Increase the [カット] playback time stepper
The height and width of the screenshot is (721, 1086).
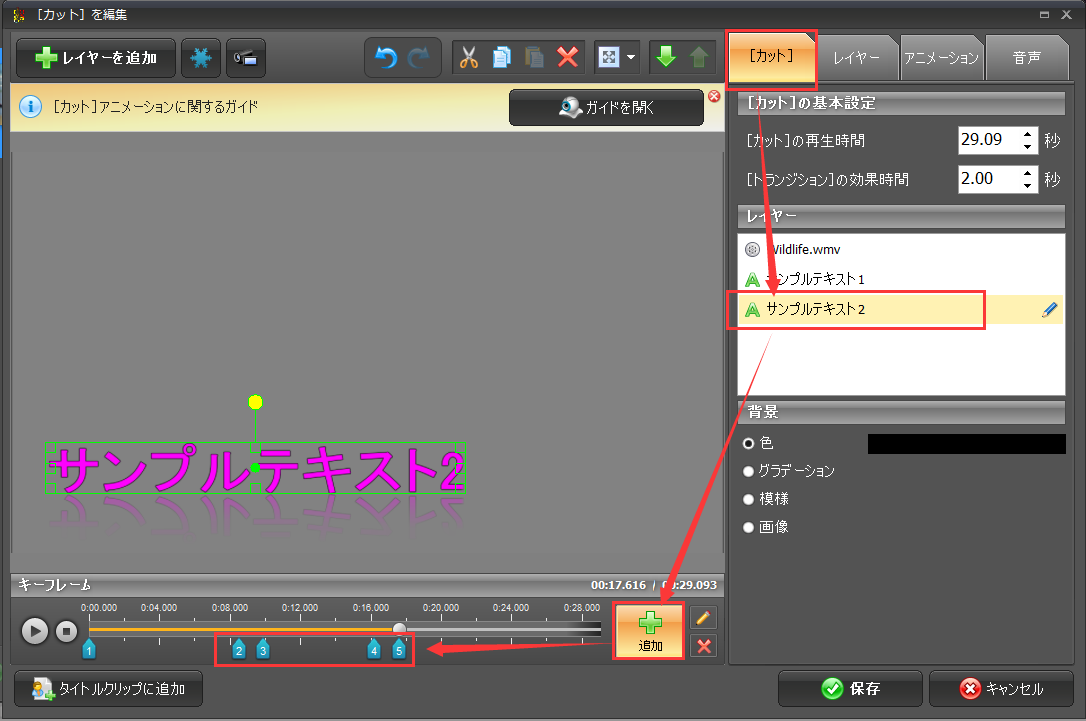(x=1028, y=134)
